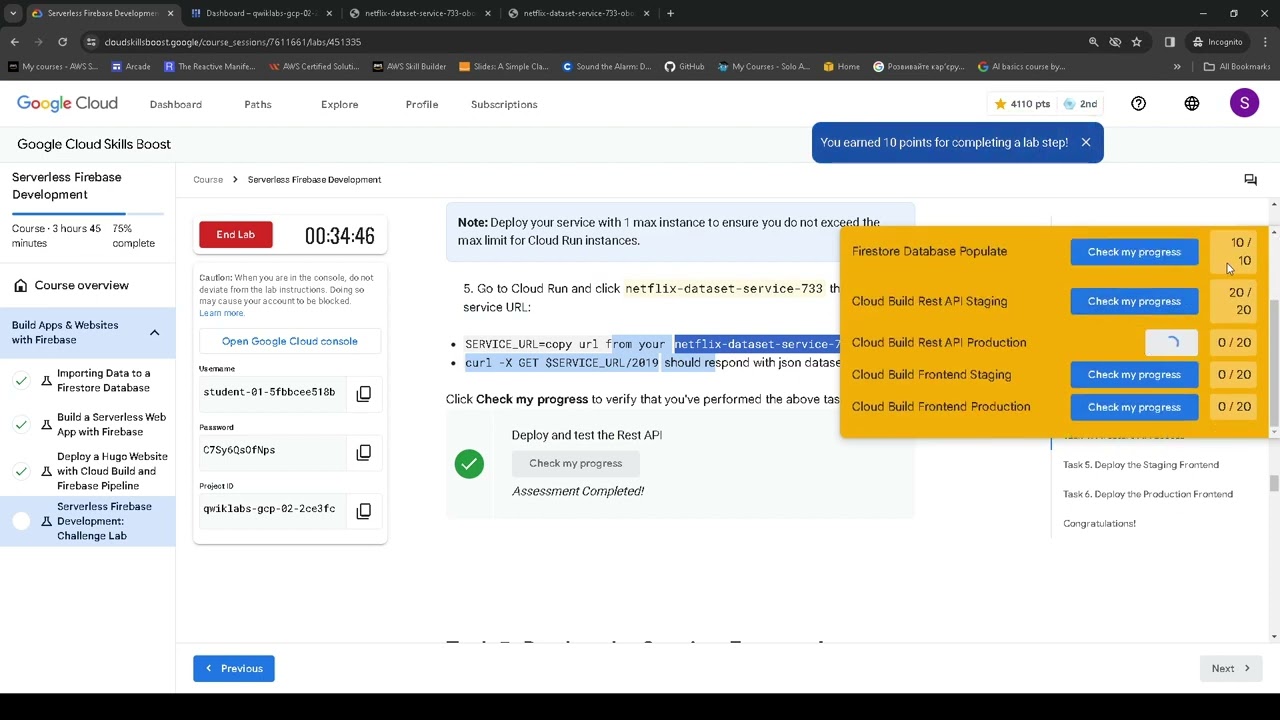This screenshot has height=720, width=1280.
Task: Collapse Build Apps & Websites with Firebase section
Action: point(155,333)
